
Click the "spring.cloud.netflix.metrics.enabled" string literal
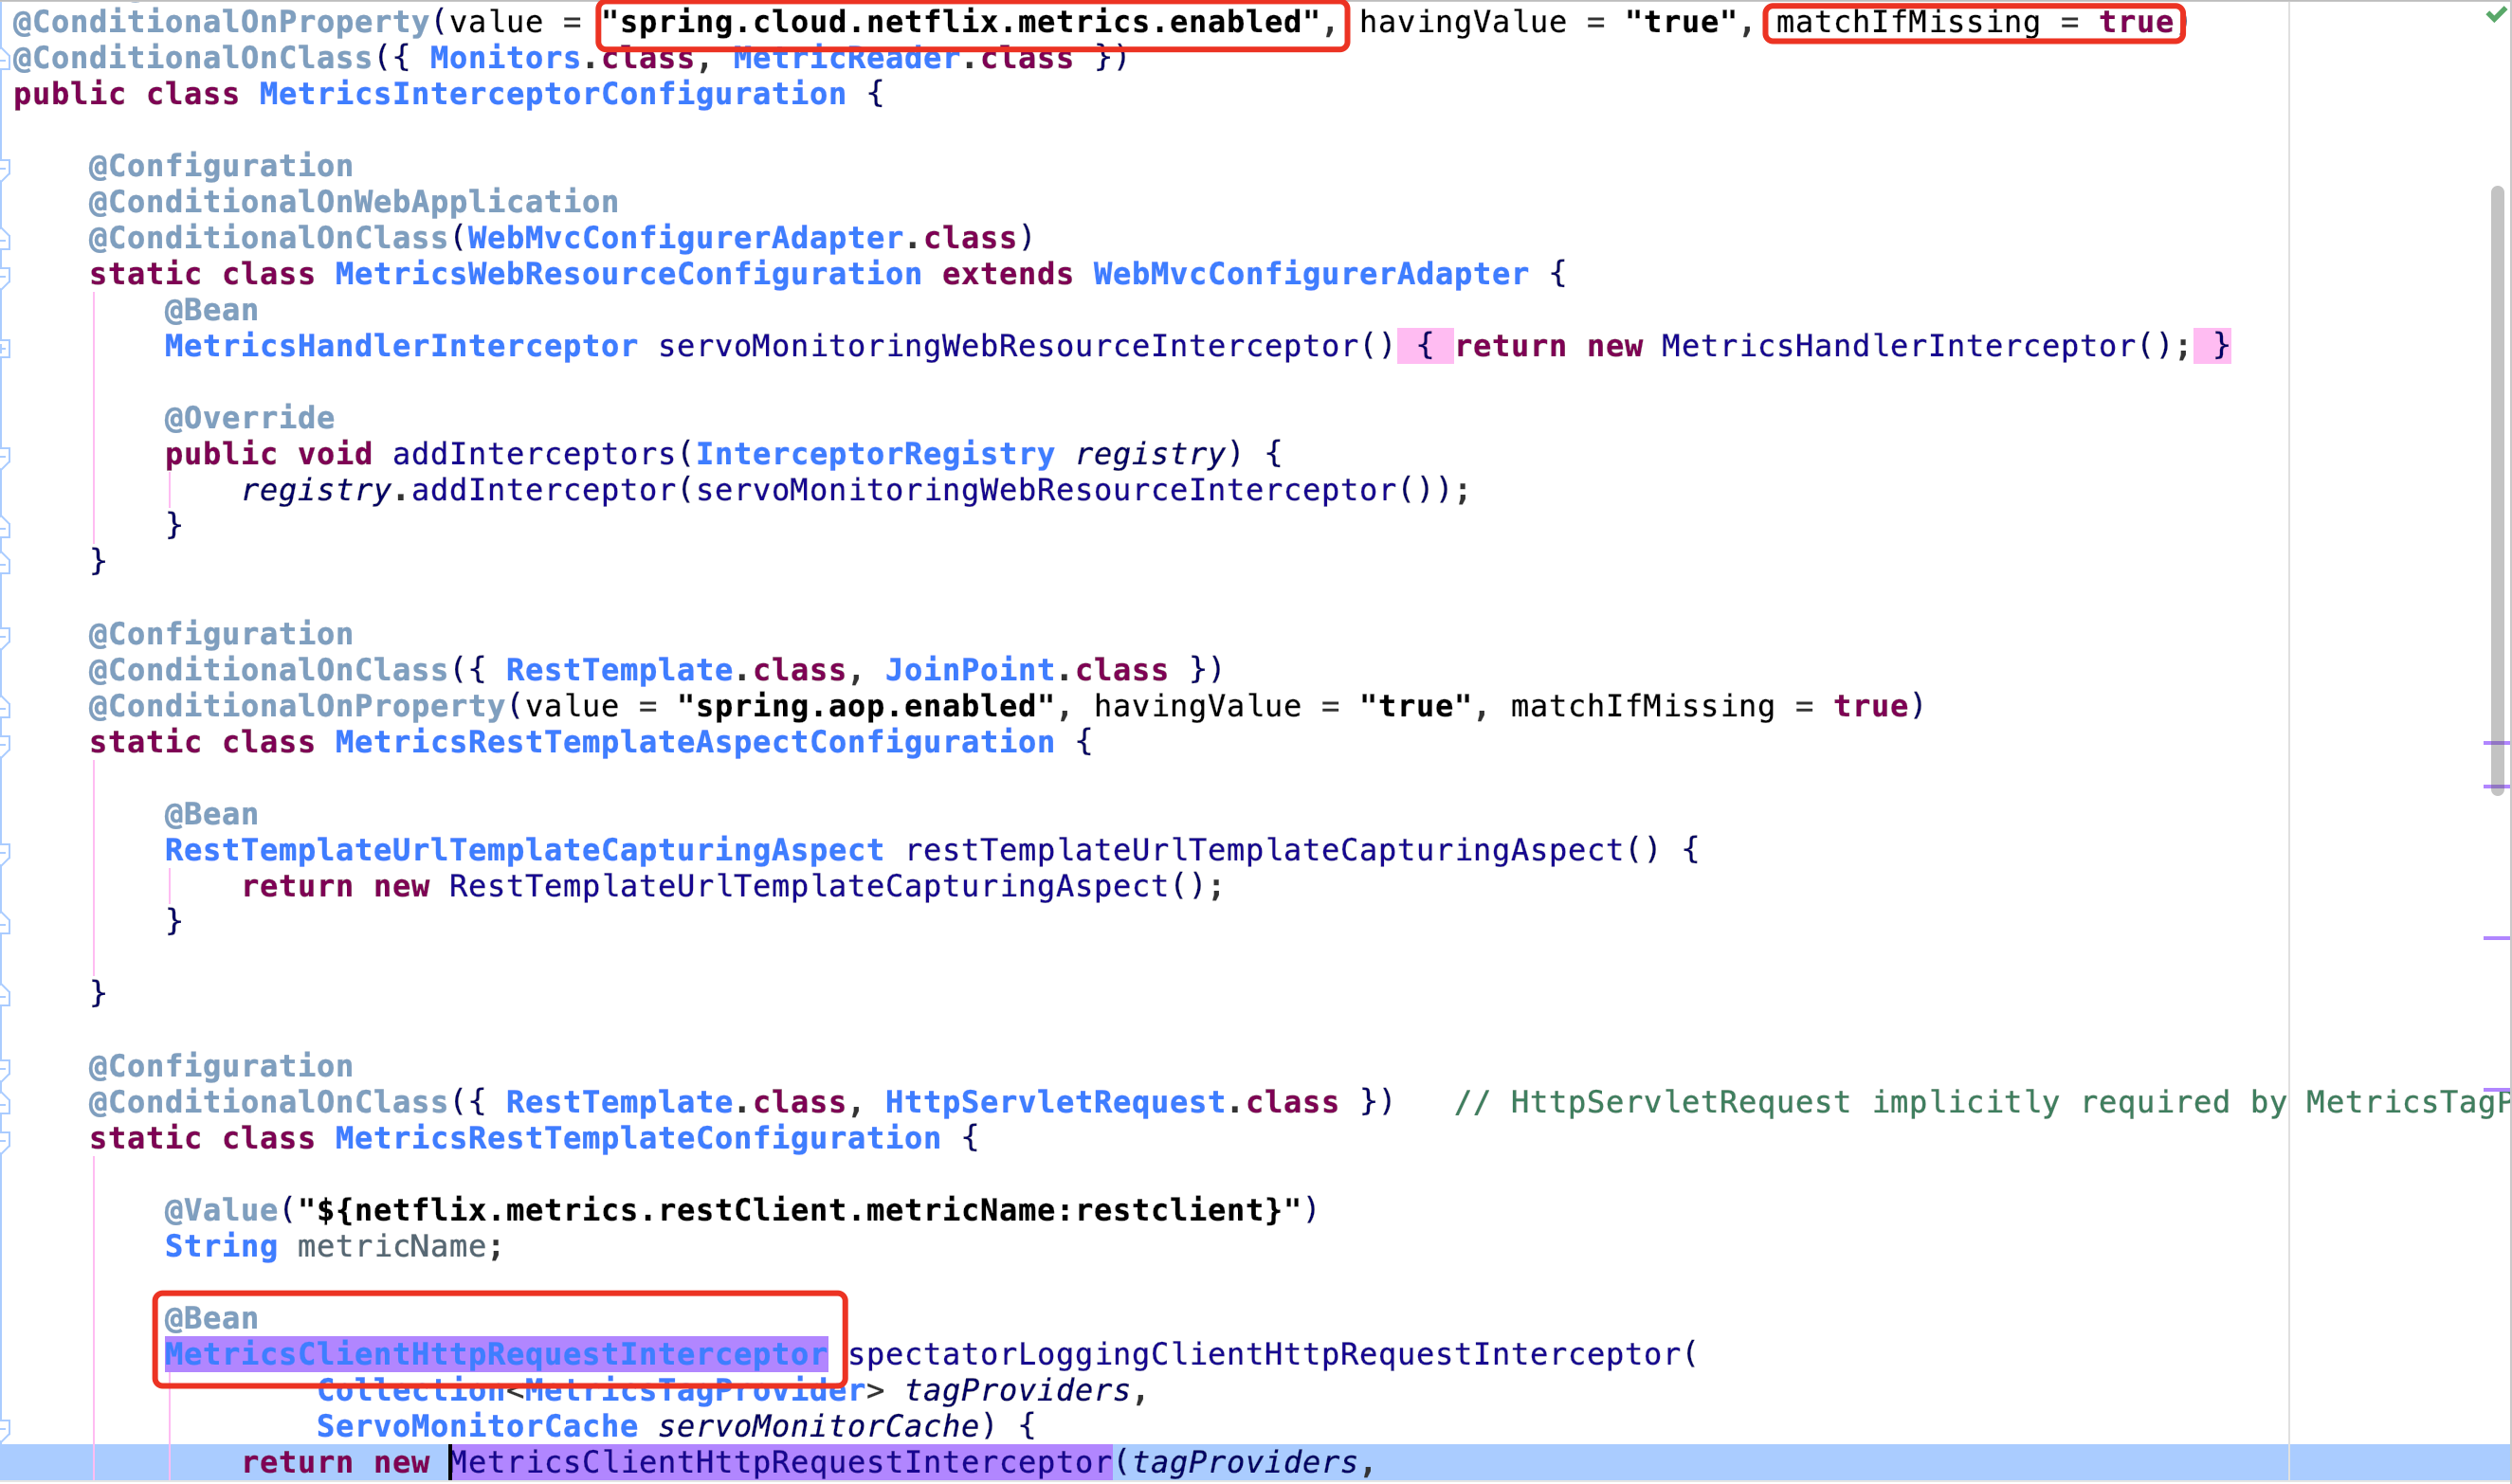(960, 22)
